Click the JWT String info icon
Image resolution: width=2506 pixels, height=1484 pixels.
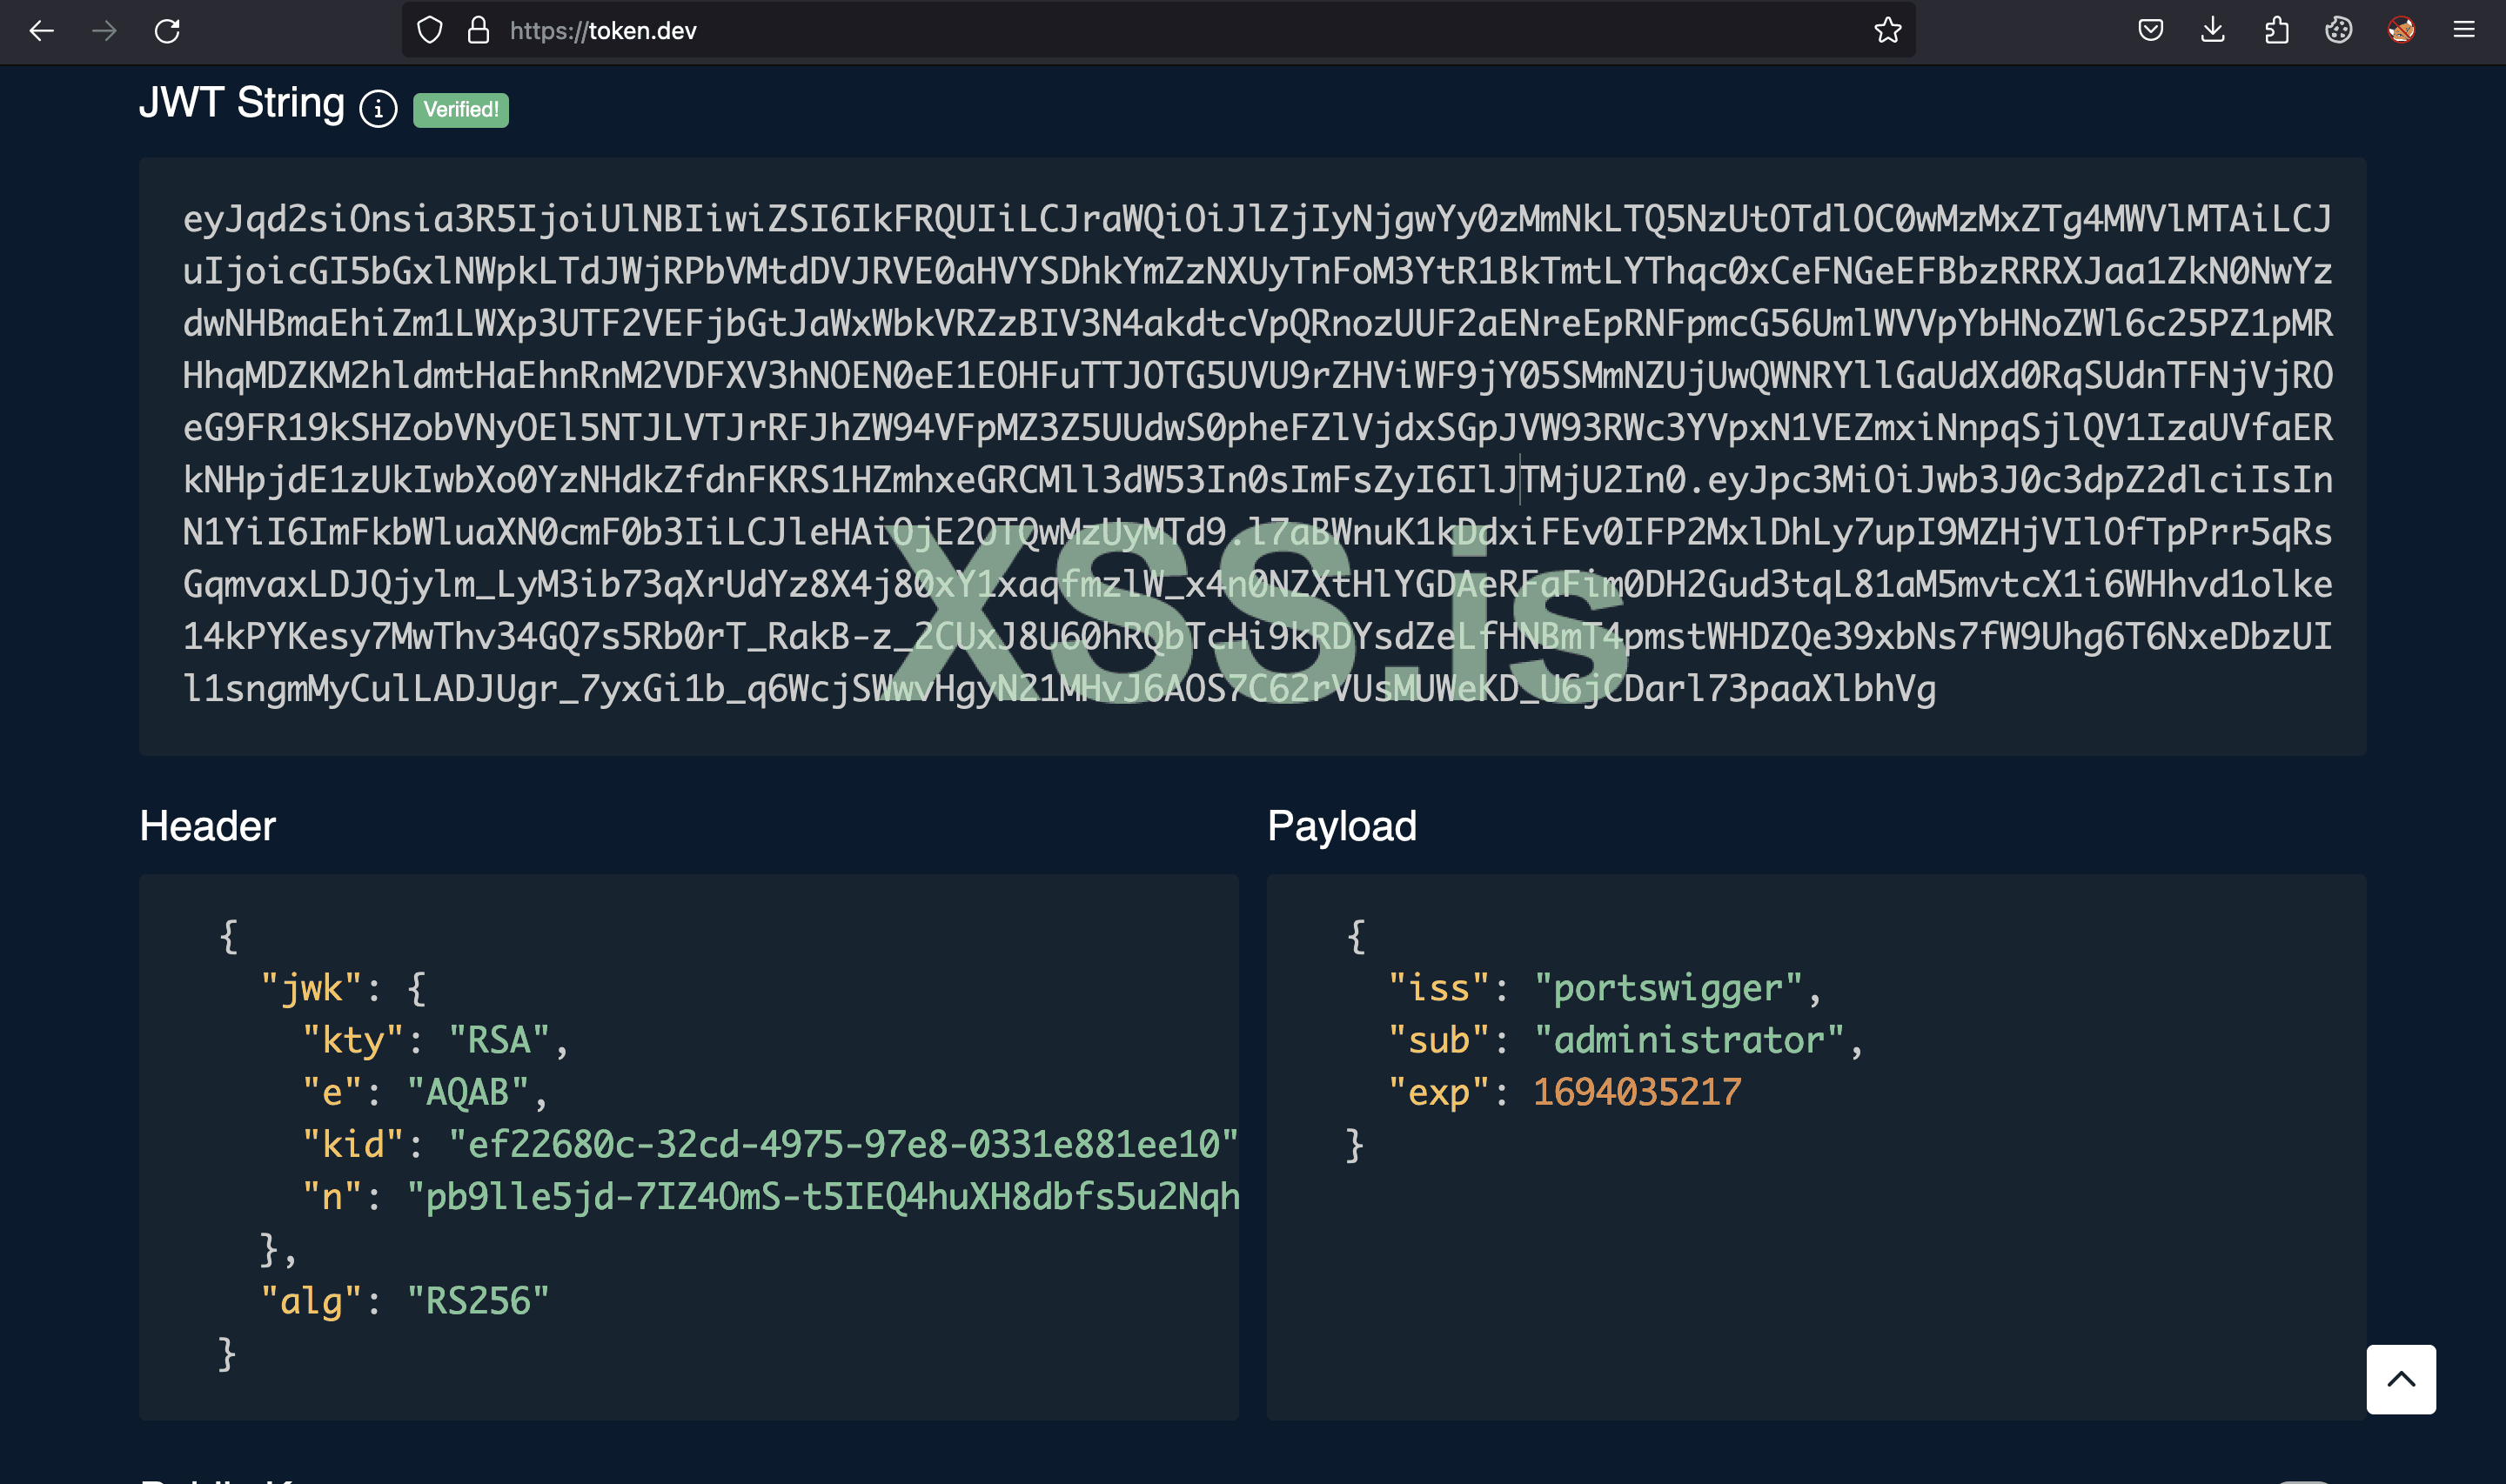coord(378,109)
